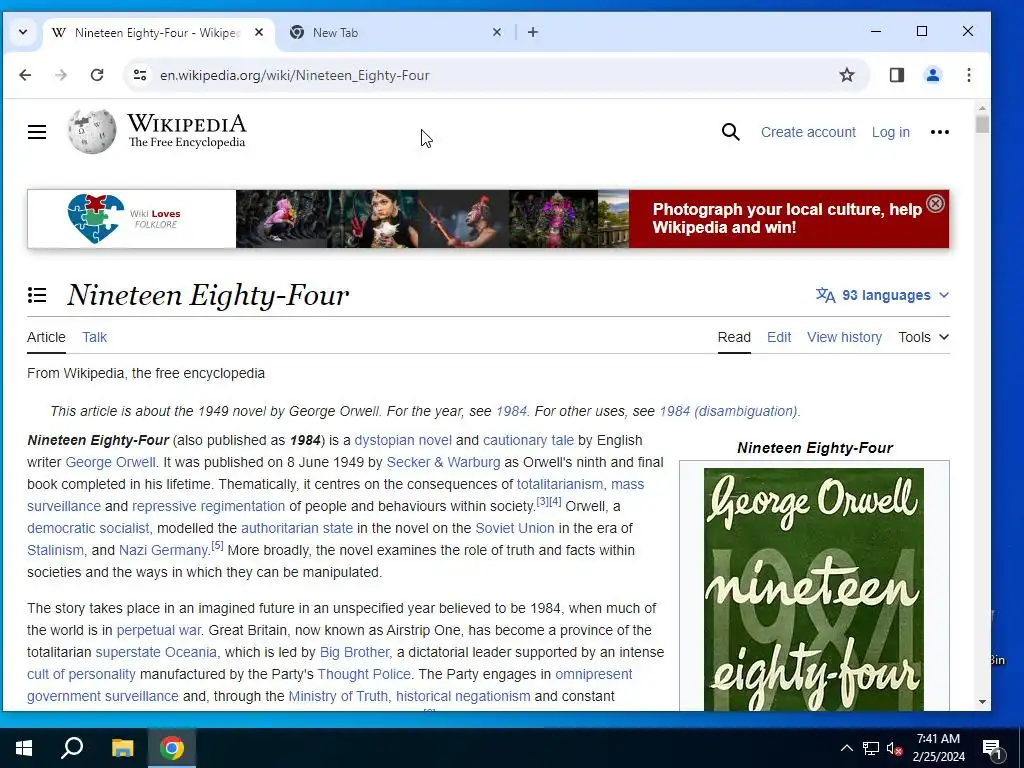Open the Nazi Germany link
The image size is (1024, 768).
tap(163, 551)
